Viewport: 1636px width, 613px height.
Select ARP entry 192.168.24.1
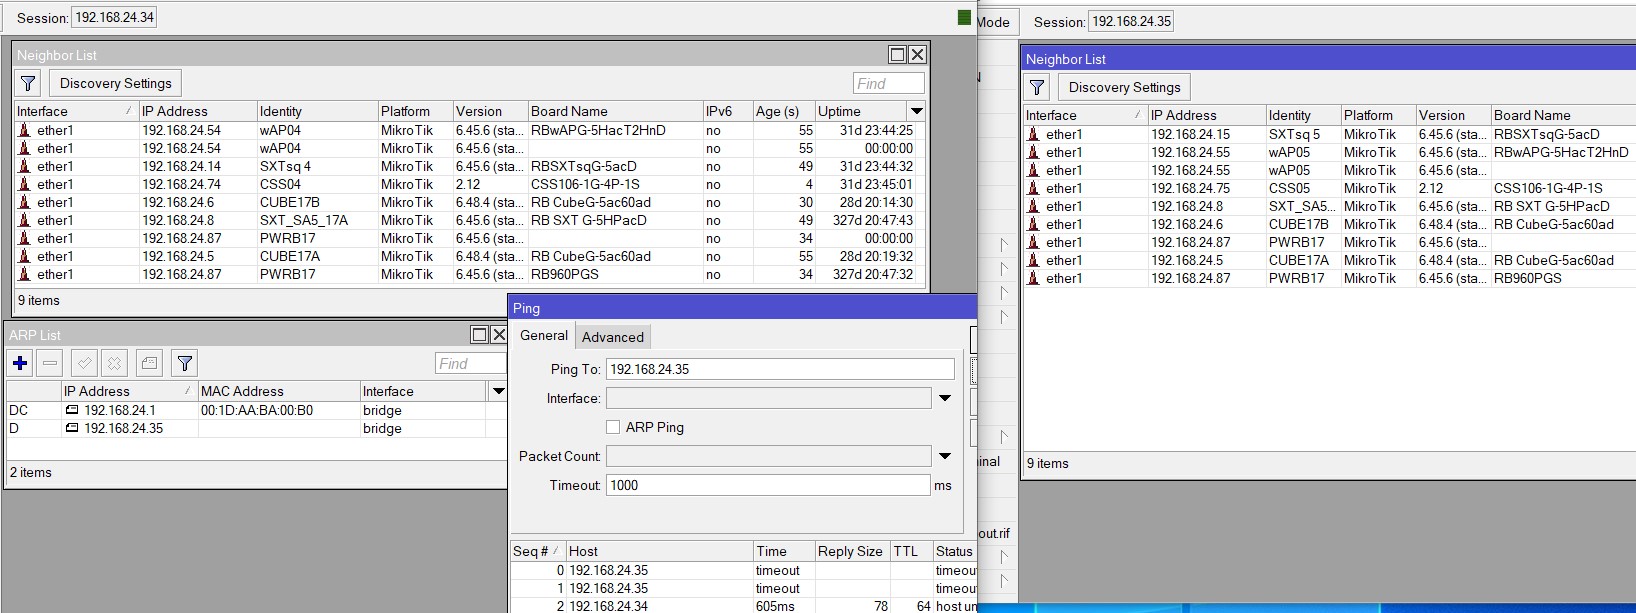pyautogui.click(x=257, y=410)
